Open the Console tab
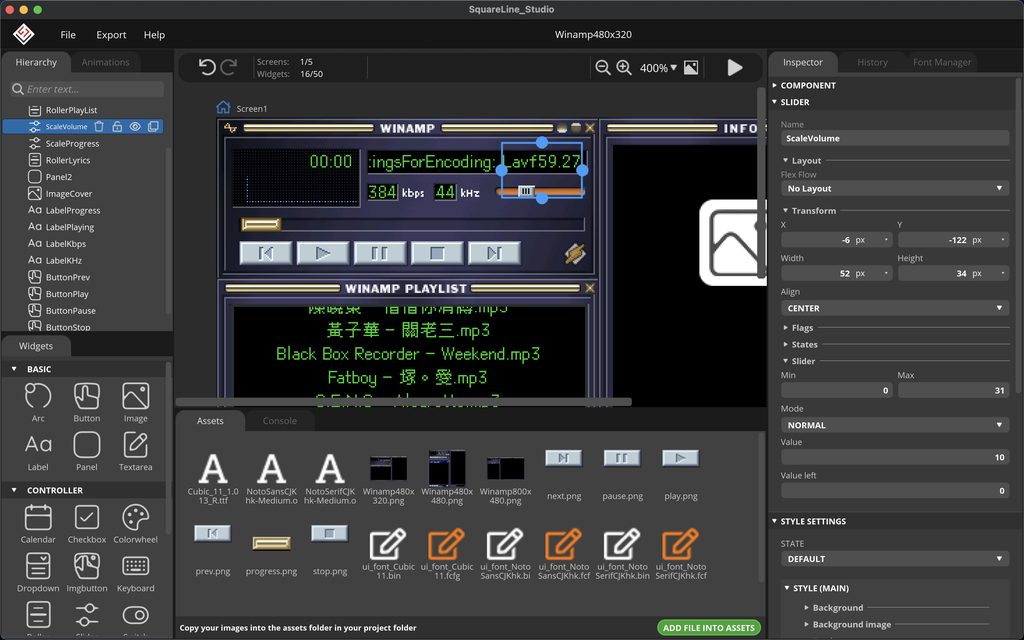 point(279,421)
